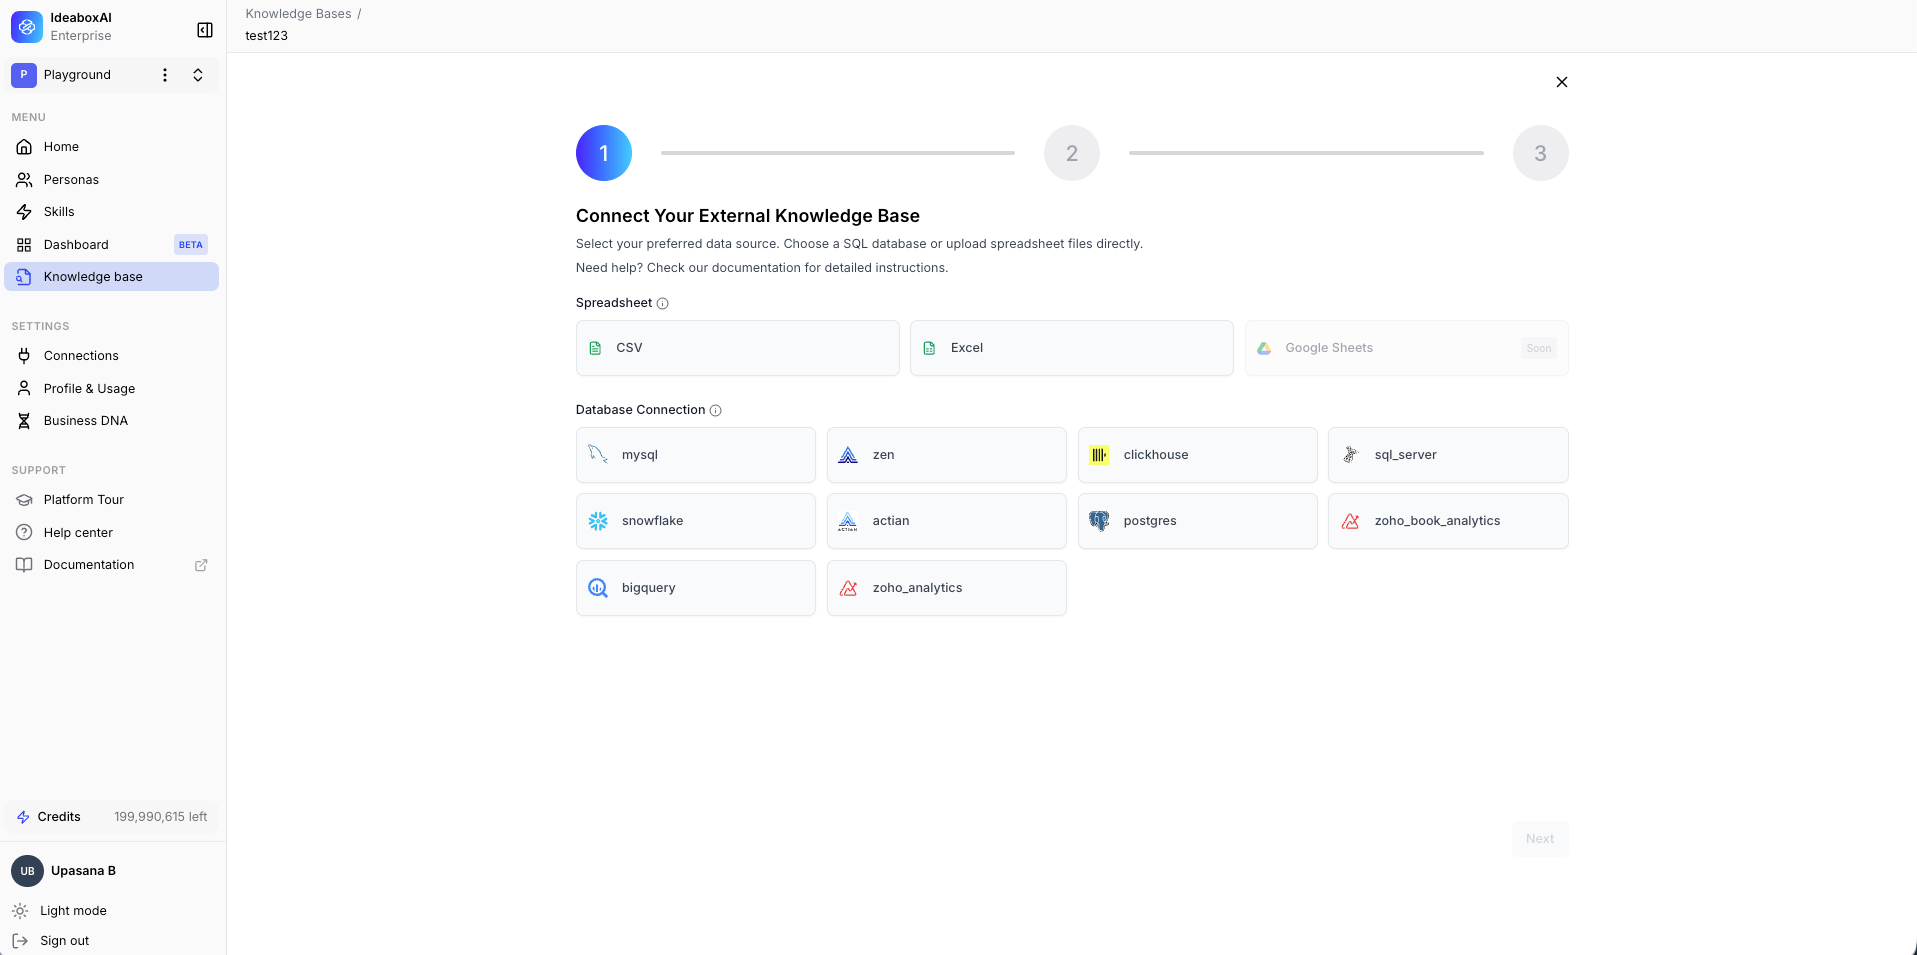
Task: Click the Database Connection info icon
Action: tap(715, 411)
